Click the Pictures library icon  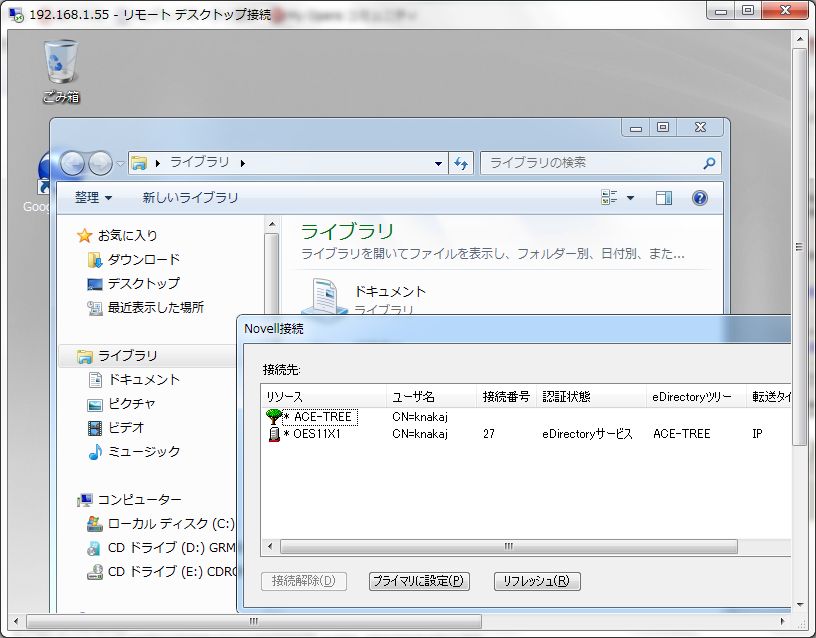[95, 404]
